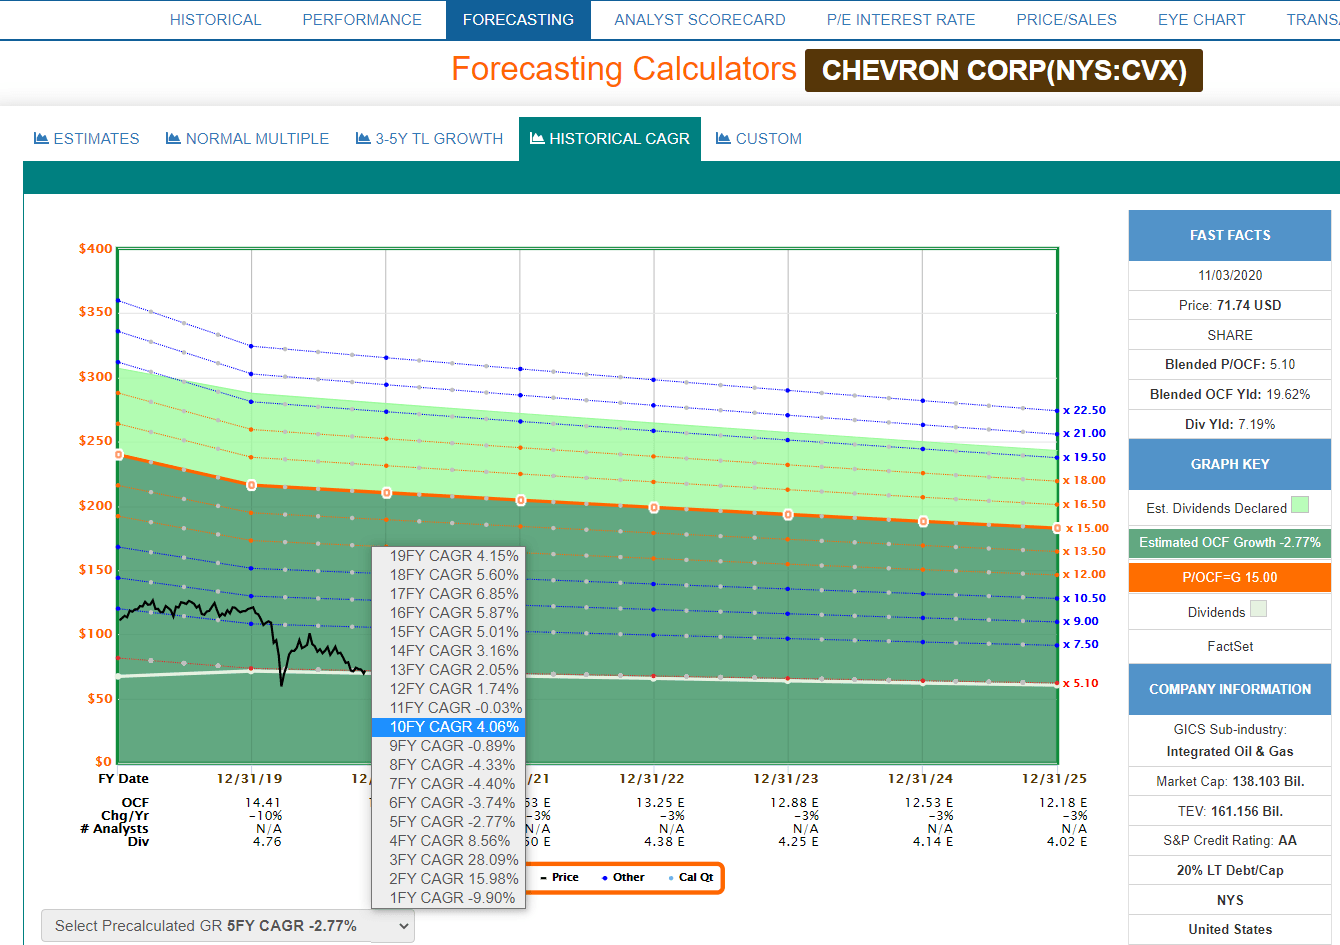Choose 9FY CAGR -0.89% option
This screenshot has width=1340, height=945.
(448, 746)
